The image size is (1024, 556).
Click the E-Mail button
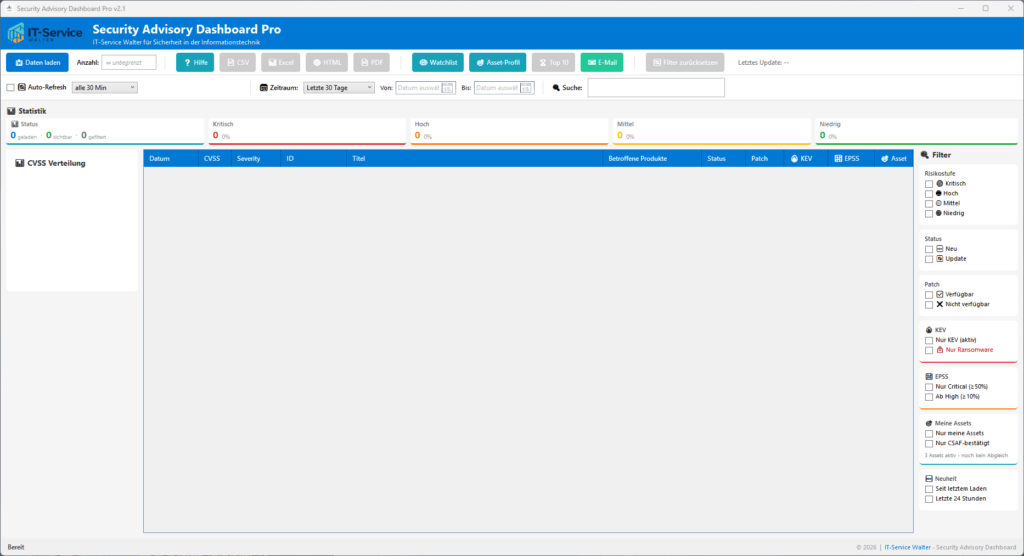click(601, 63)
